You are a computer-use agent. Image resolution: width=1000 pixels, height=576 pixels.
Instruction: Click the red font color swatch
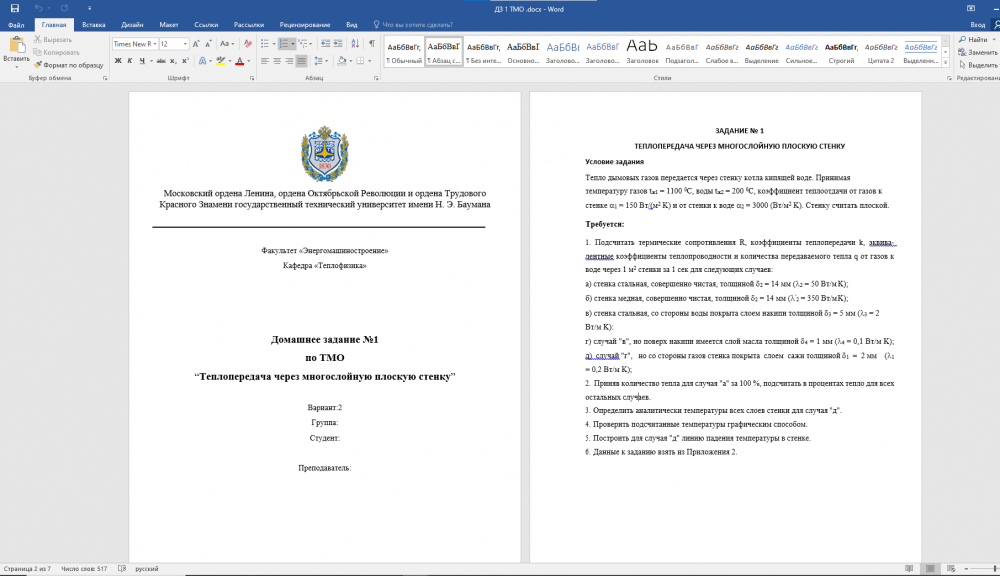pos(237,61)
